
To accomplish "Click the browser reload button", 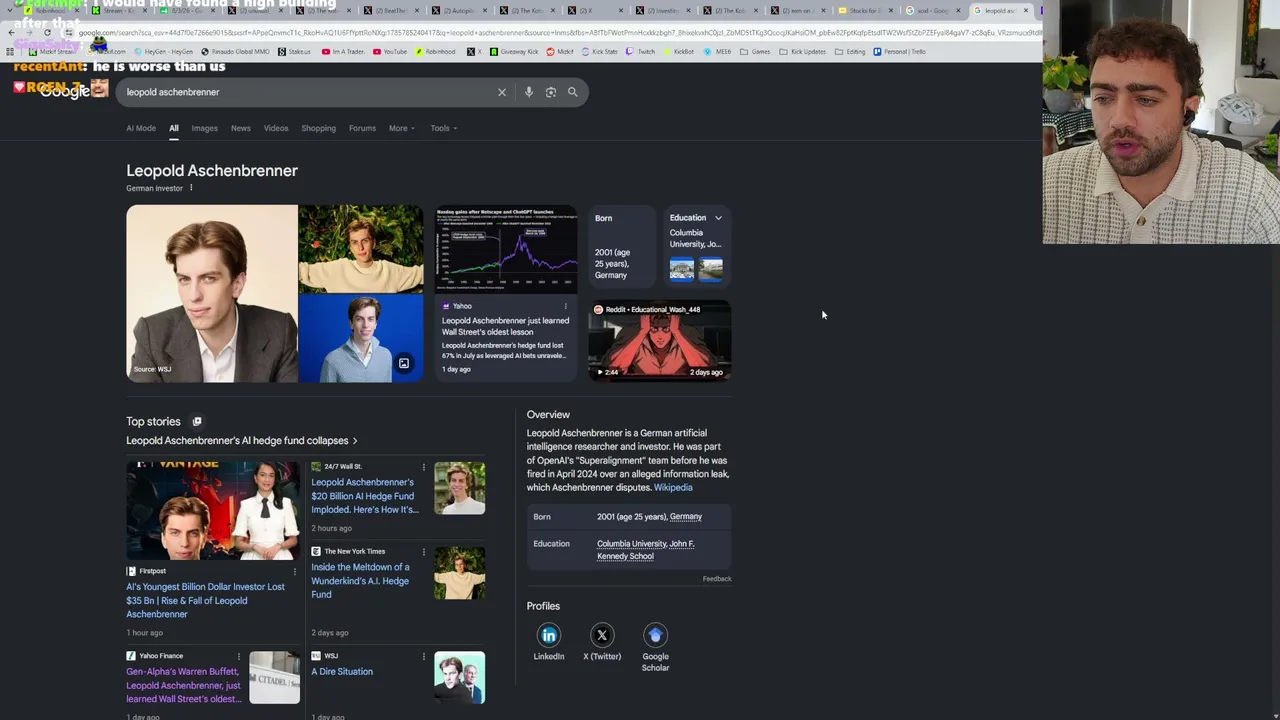I will 47,33.
